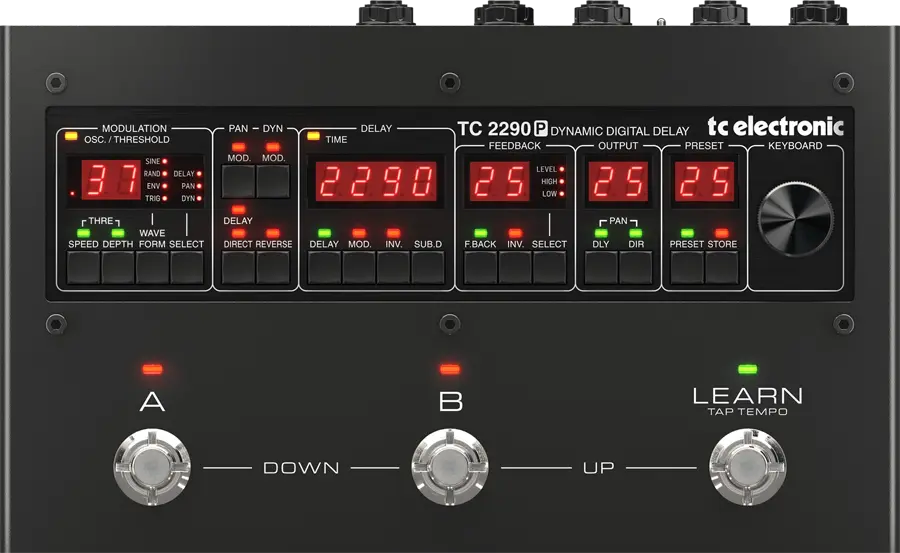Viewport: 900px width, 553px height.
Task: Click the red LED above footswitch A
Action: [152, 369]
